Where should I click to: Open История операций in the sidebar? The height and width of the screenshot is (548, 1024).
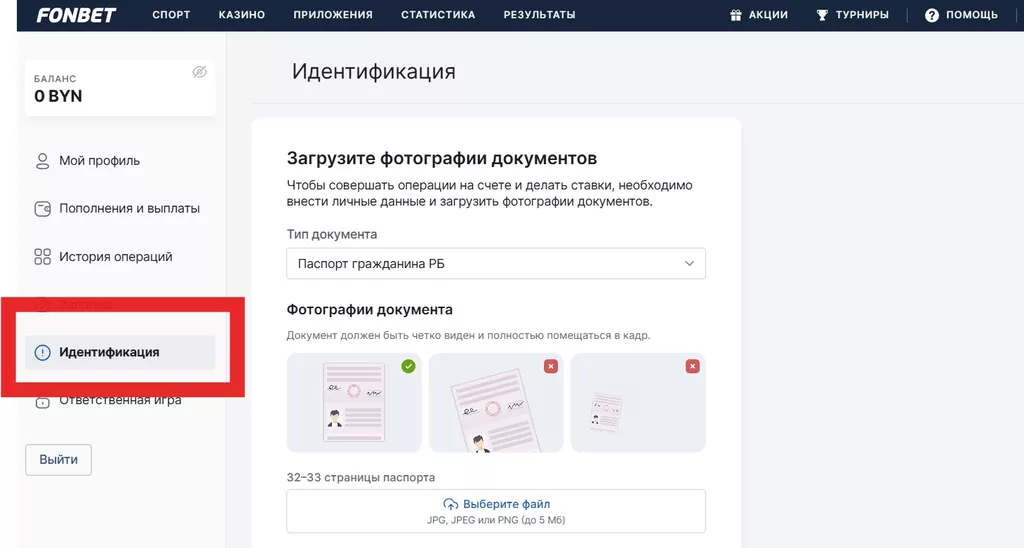coord(116,257)
